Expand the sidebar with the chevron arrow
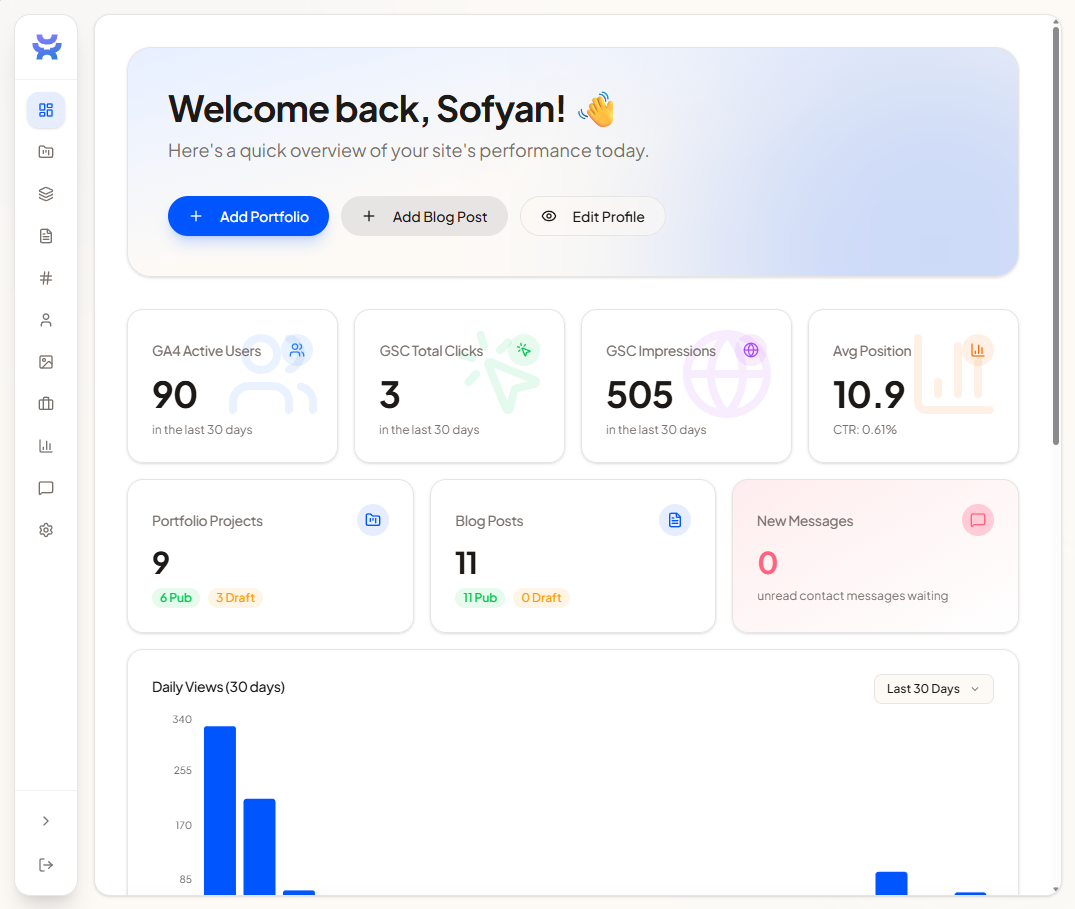Viewport: 1075px width, 909px height. [x=46, y=821]
